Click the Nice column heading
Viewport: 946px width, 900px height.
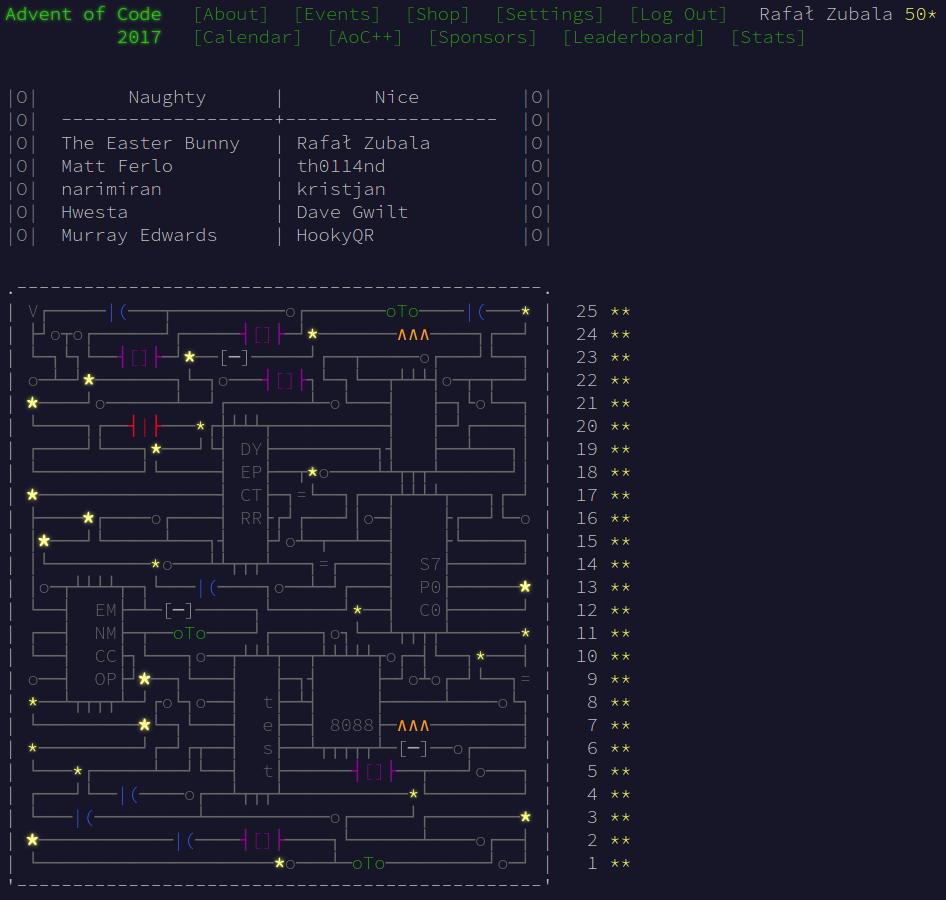pyautogui.click(x=396, y=97)
